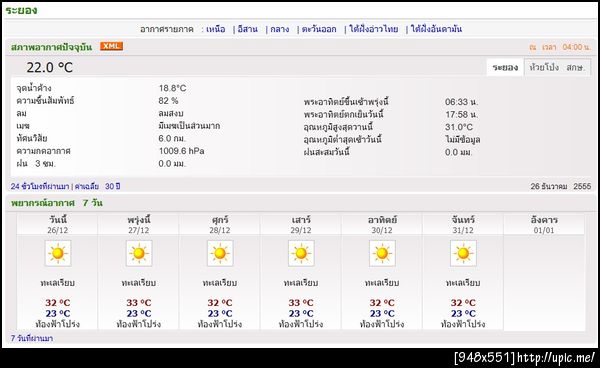Click the 26 ธันวาคม 2555 date
This screenshot has width=600, height=368.
(x=561, y=186)
